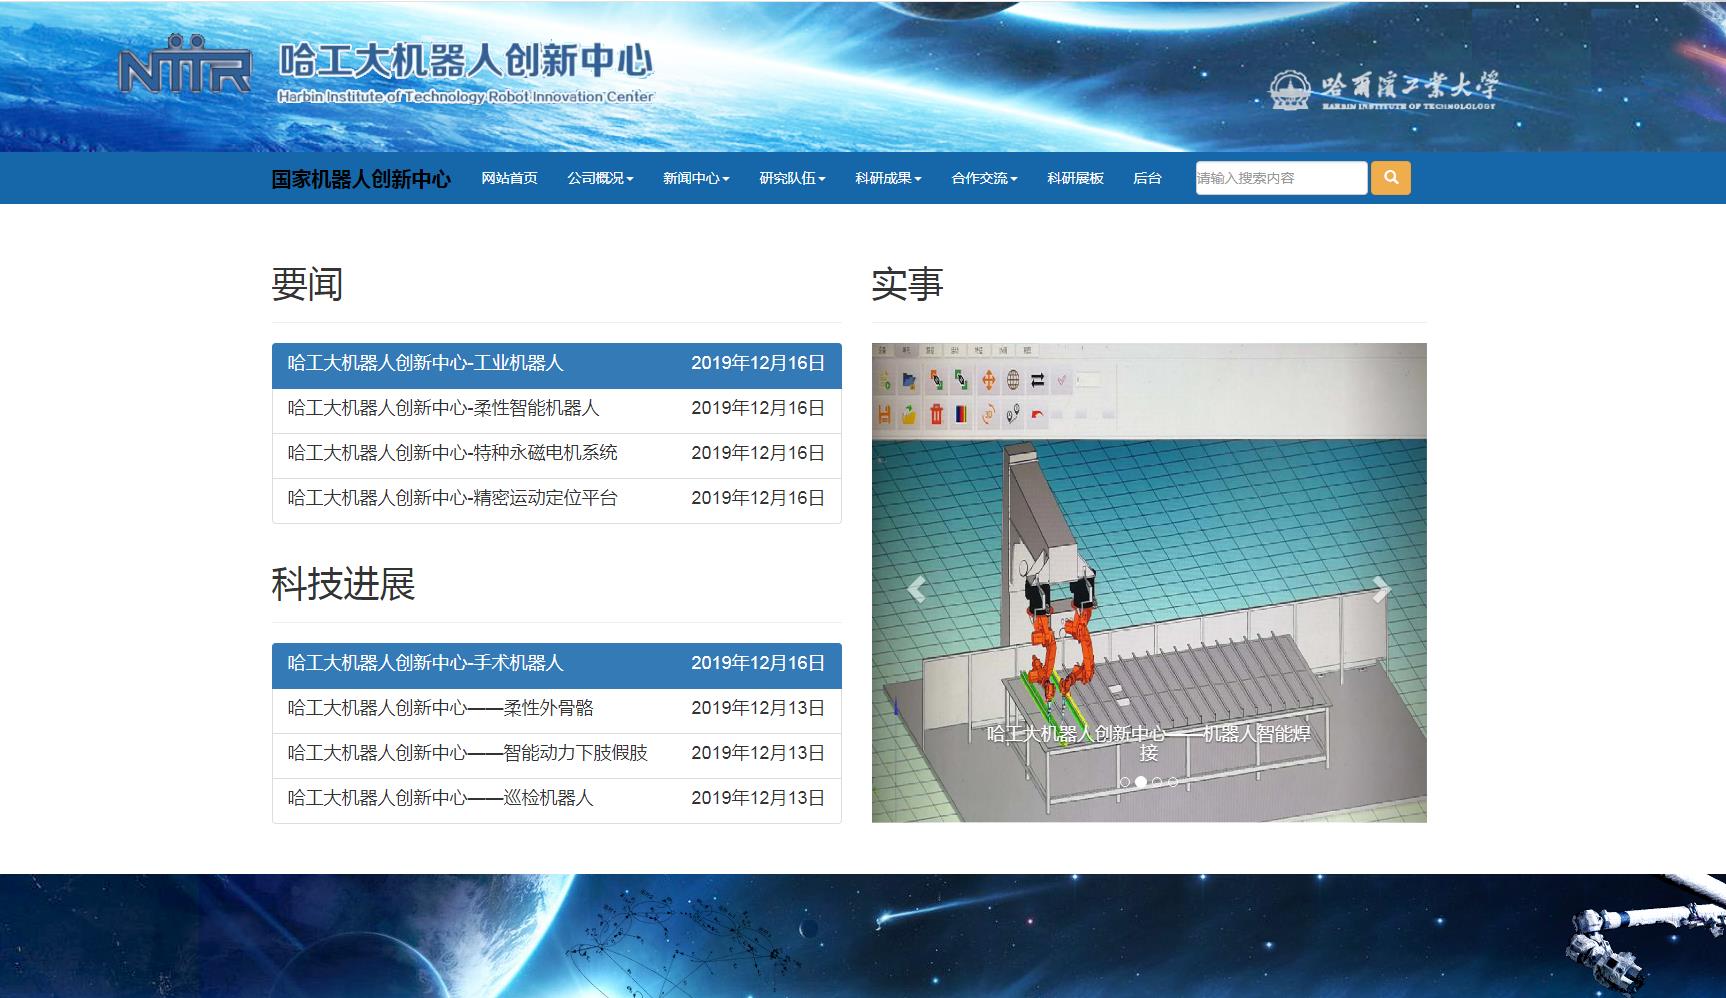Click the 要闻 section heading

(x=307, y=284)
